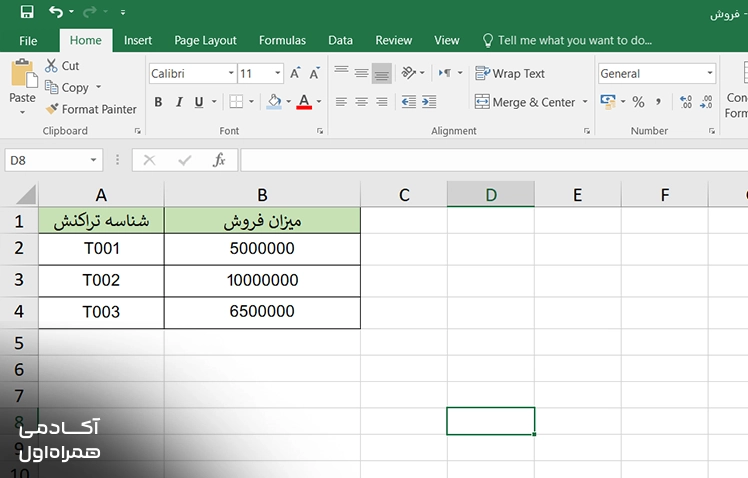This screenshot has width=748, height=478.
Task: Switch to the Page Layout tab
Action: click(x=205, y=41)
